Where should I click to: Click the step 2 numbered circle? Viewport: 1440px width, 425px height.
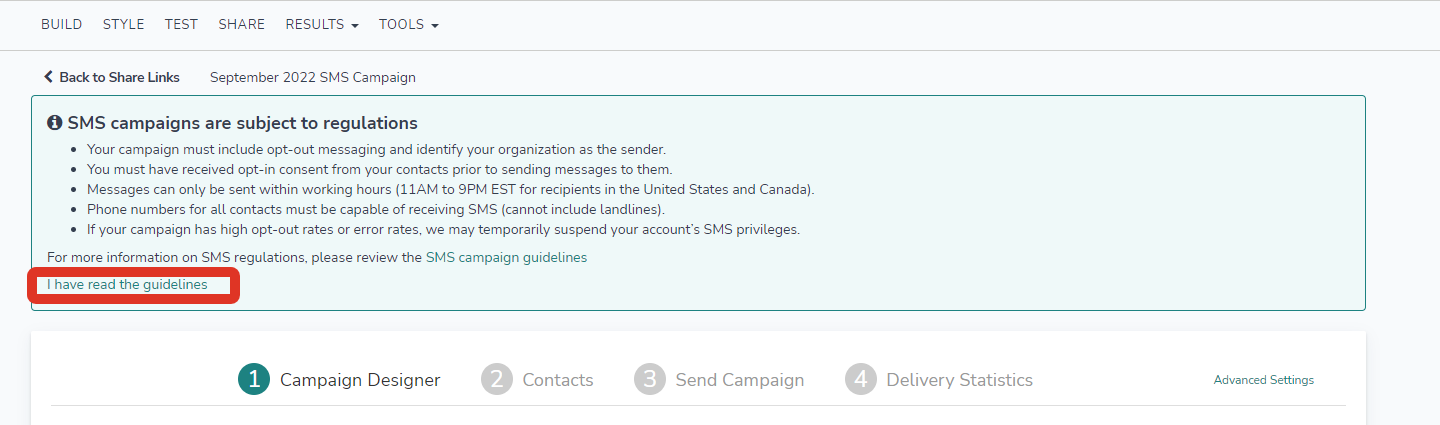497,380
